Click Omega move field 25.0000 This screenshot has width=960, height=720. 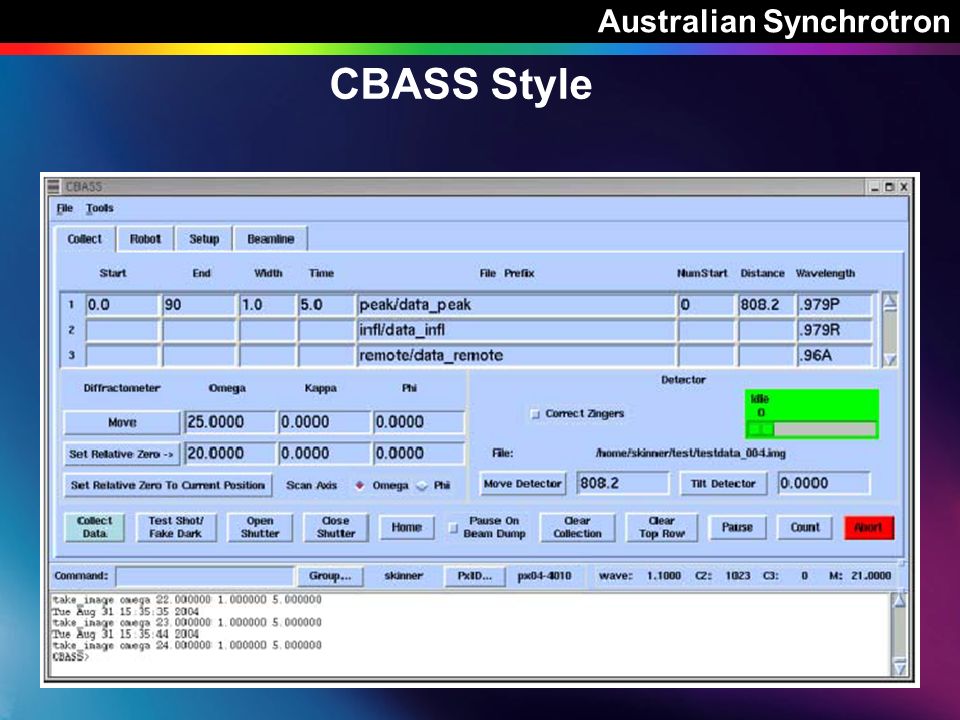click(230, 422)
